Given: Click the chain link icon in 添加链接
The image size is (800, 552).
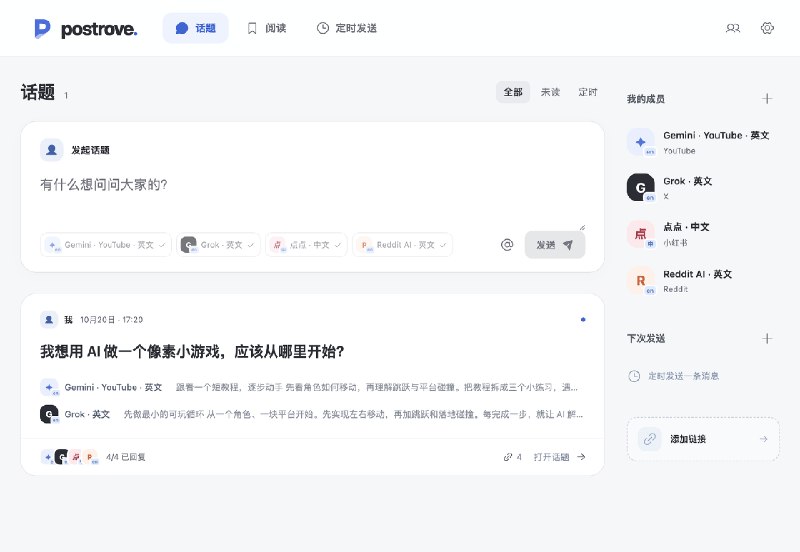Looking at the screenshot, I should pos(649,439).
